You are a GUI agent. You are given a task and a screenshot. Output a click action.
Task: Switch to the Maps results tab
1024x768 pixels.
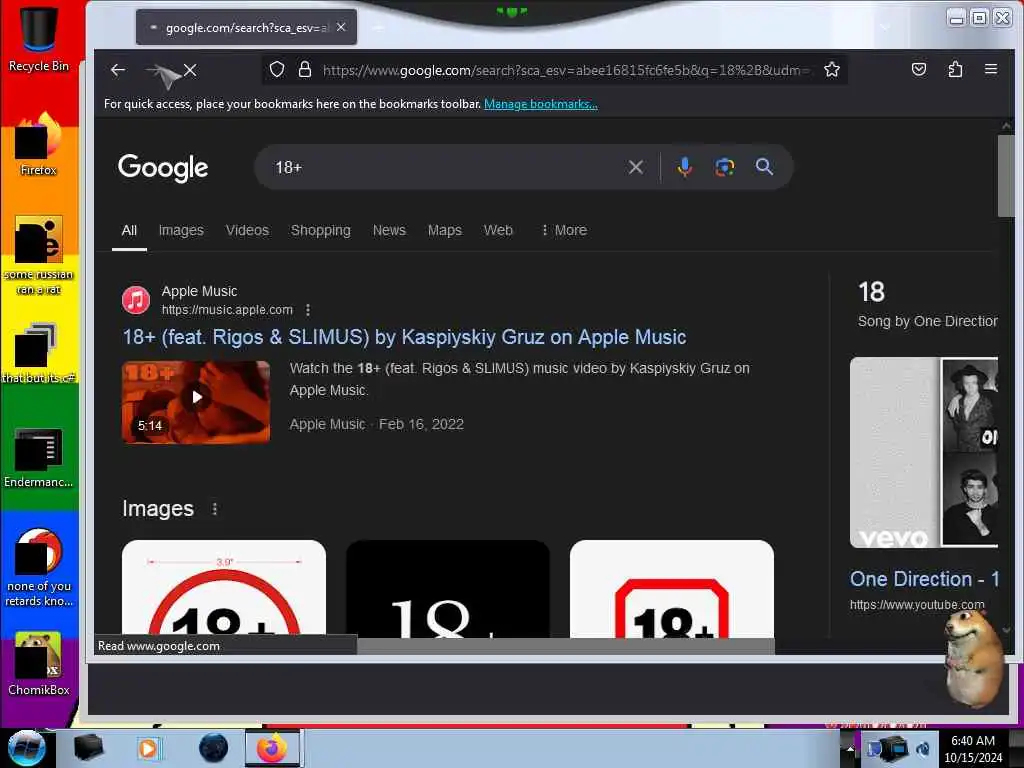(445, 230)
